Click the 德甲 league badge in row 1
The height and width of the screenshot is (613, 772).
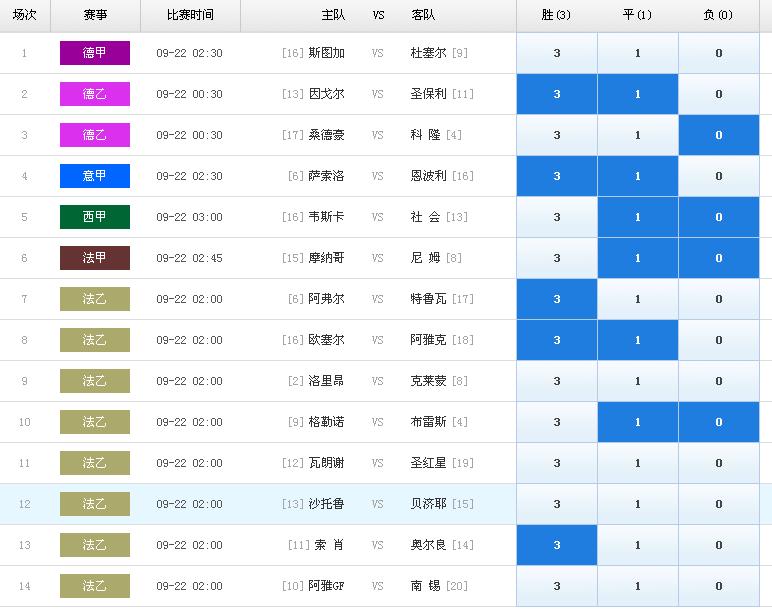[95, 53]
